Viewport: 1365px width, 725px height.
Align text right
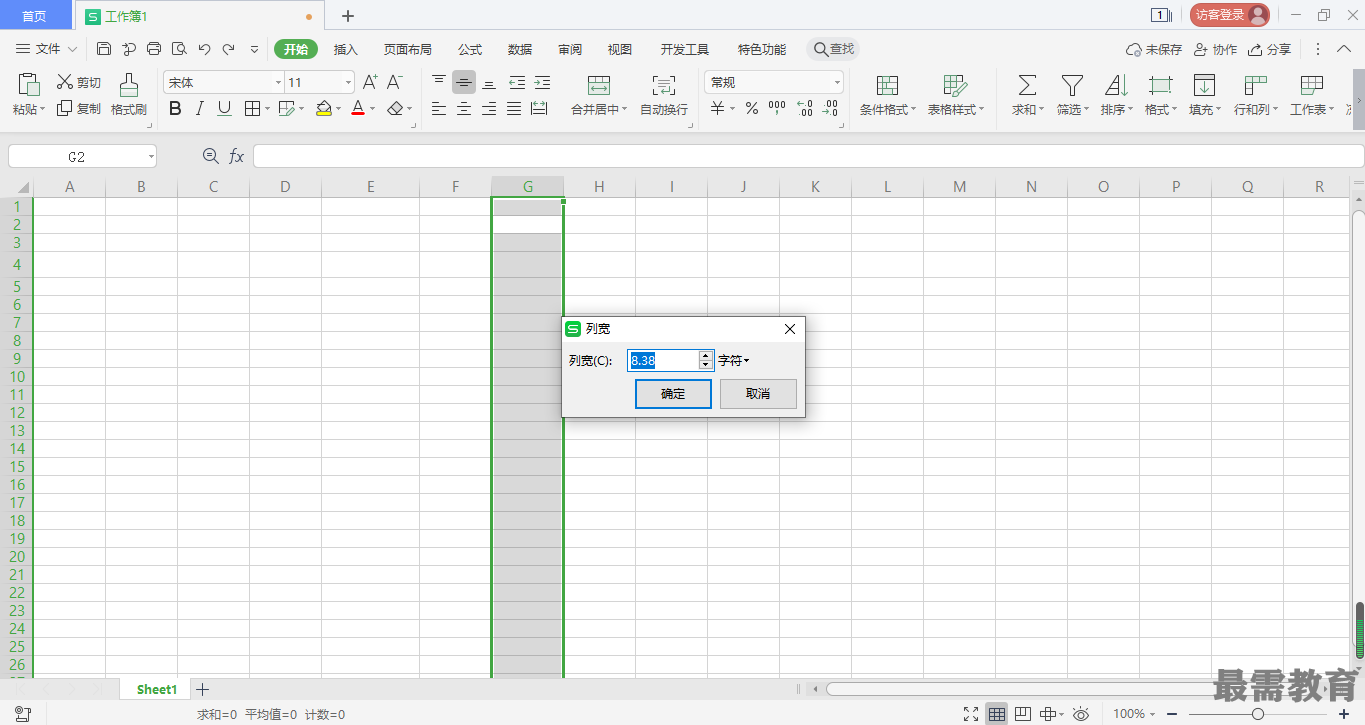click(x=489, y=109)
